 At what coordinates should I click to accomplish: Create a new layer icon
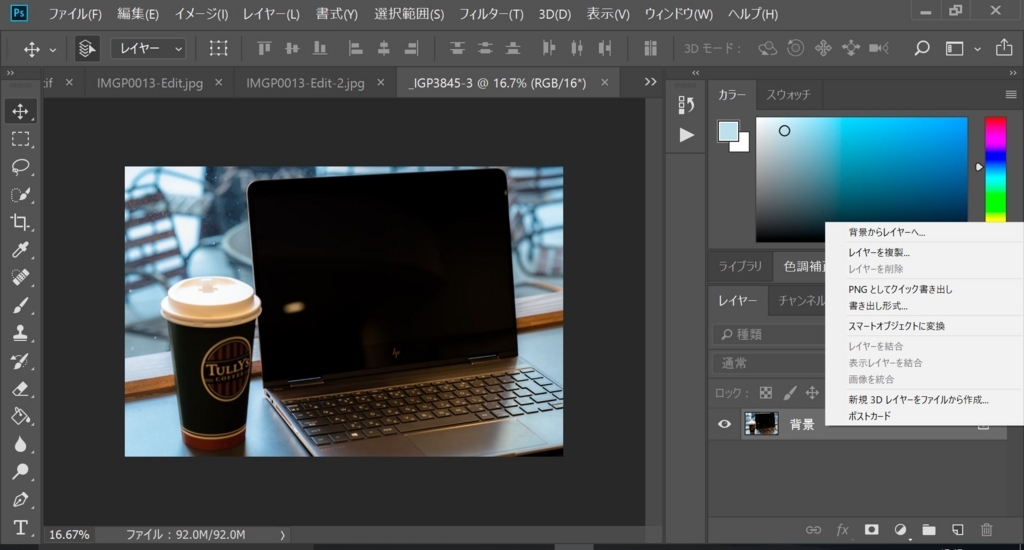coord(957,530)
